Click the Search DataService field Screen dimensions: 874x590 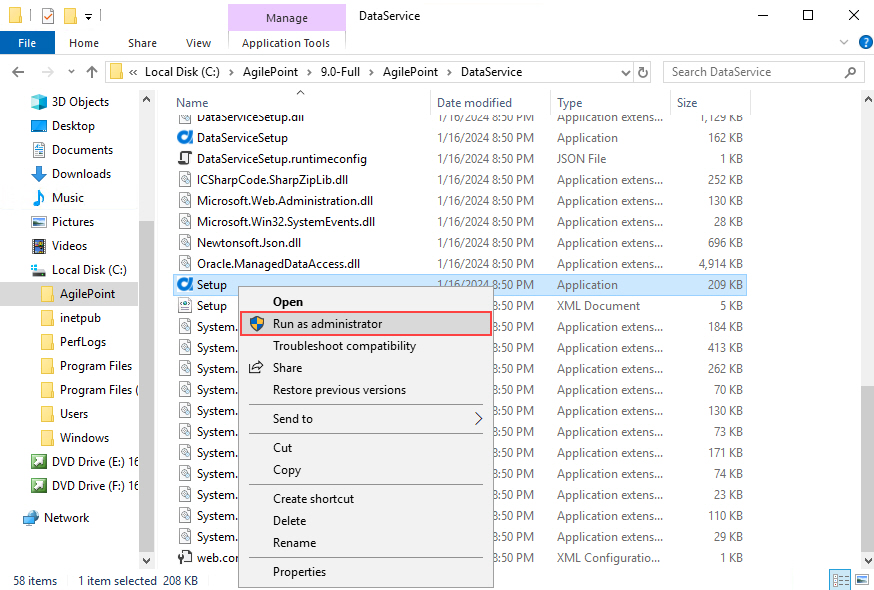click(x=765, y=72)
